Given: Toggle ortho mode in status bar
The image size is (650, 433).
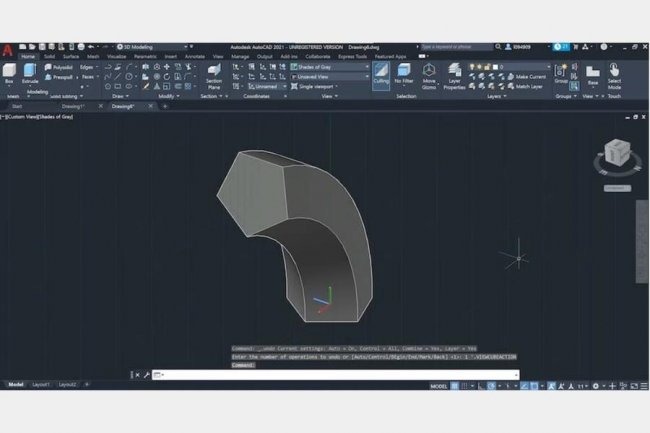Looking at the screenshot, I should click(481, 386).
